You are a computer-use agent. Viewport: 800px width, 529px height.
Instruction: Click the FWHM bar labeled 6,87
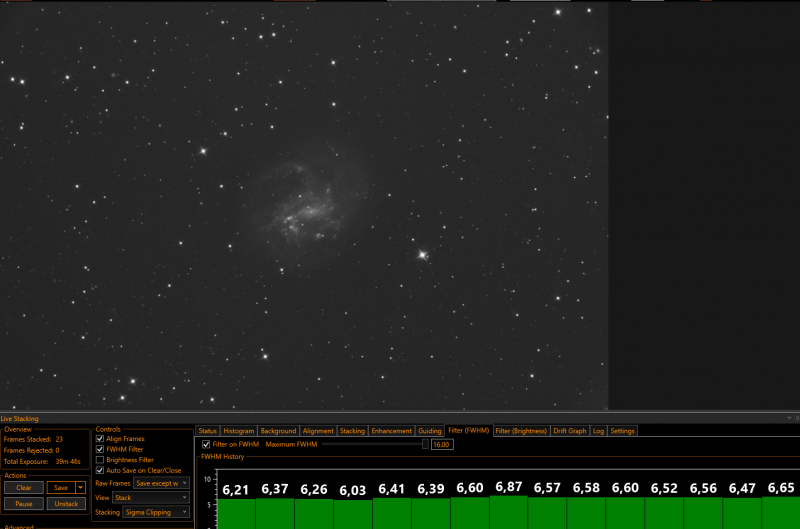pos(509,512)
